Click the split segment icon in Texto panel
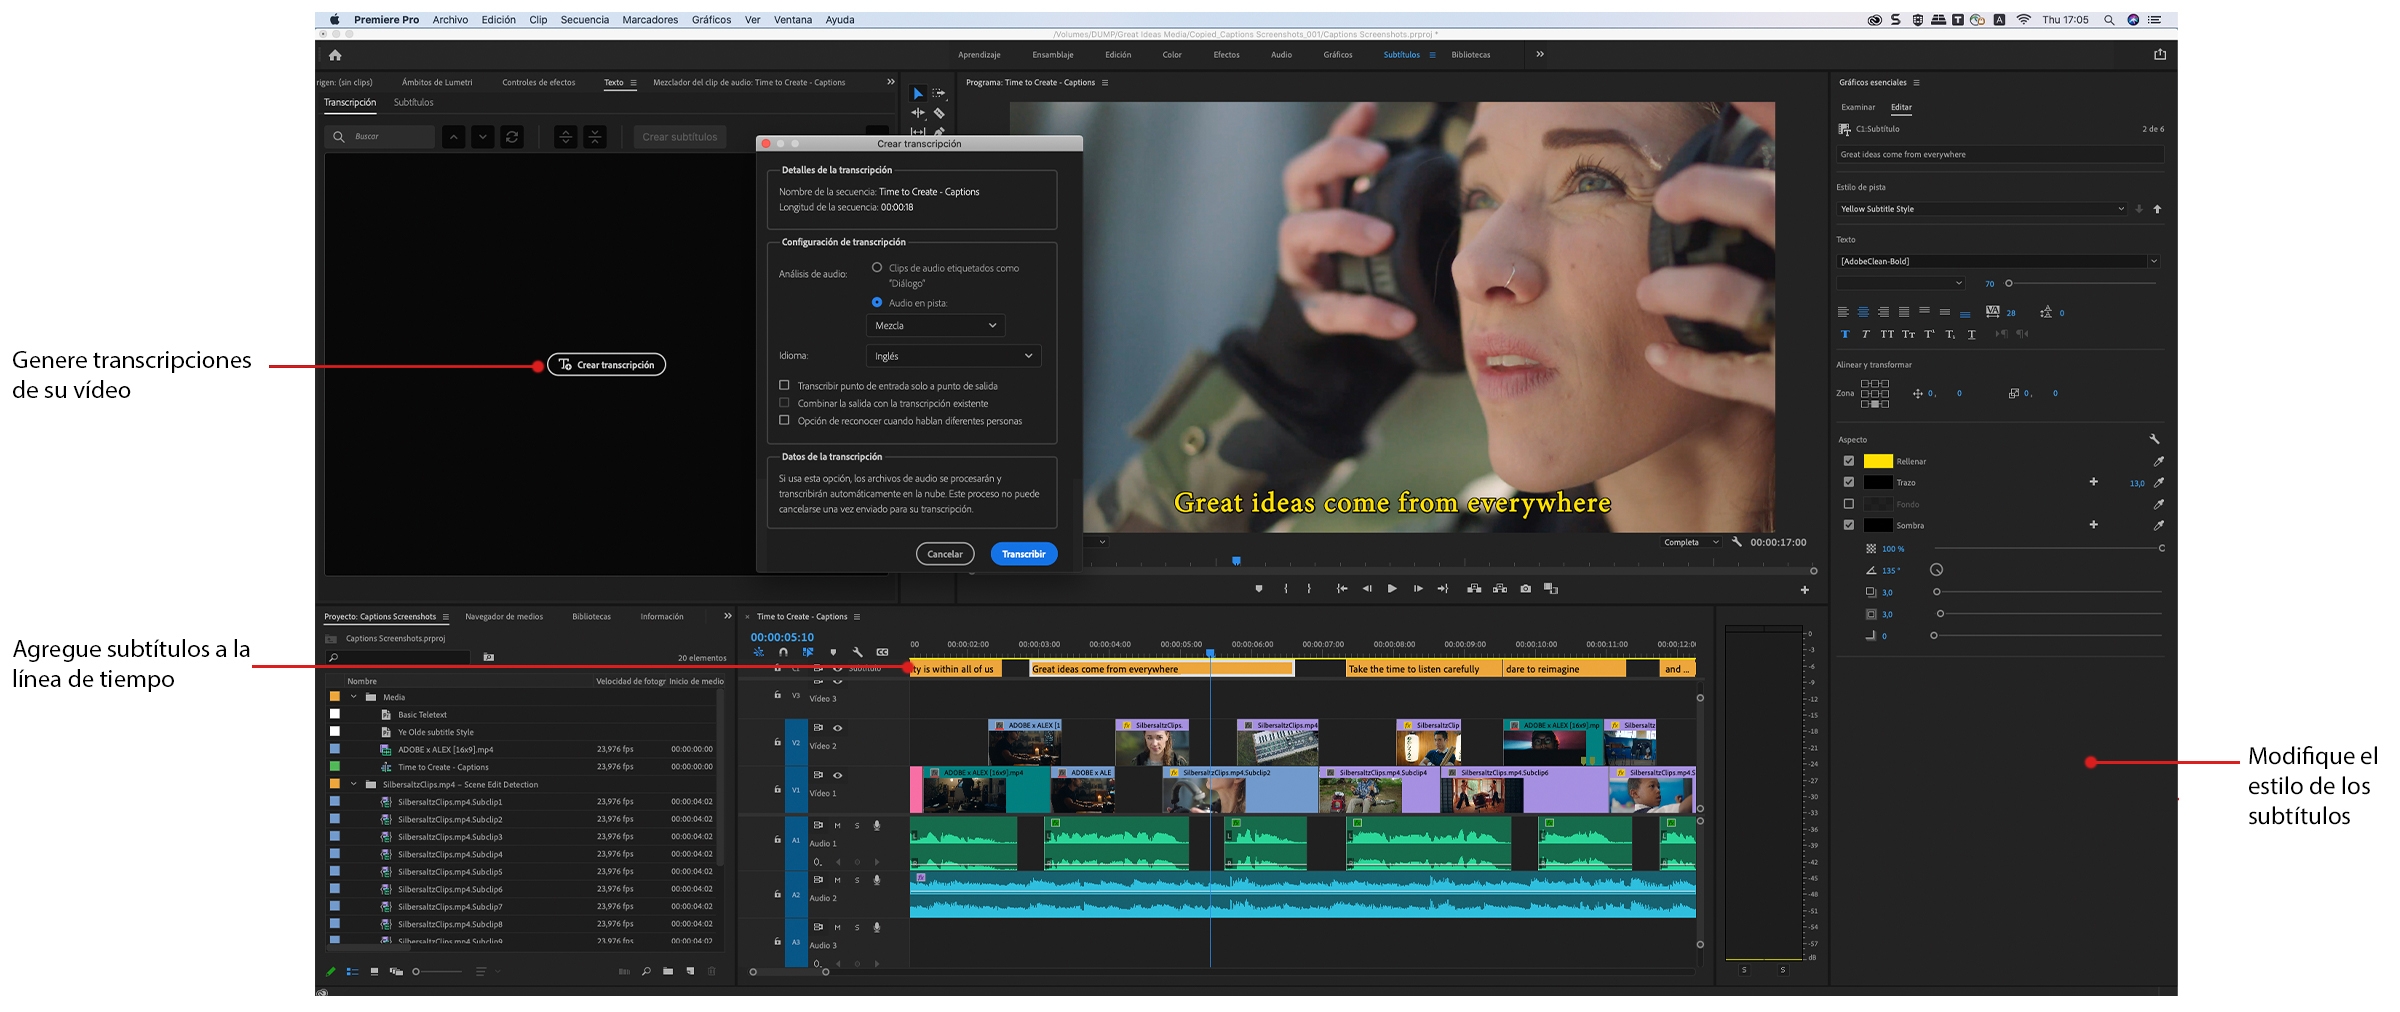This screenshot has width=2400, height=1012. [566, 137]
